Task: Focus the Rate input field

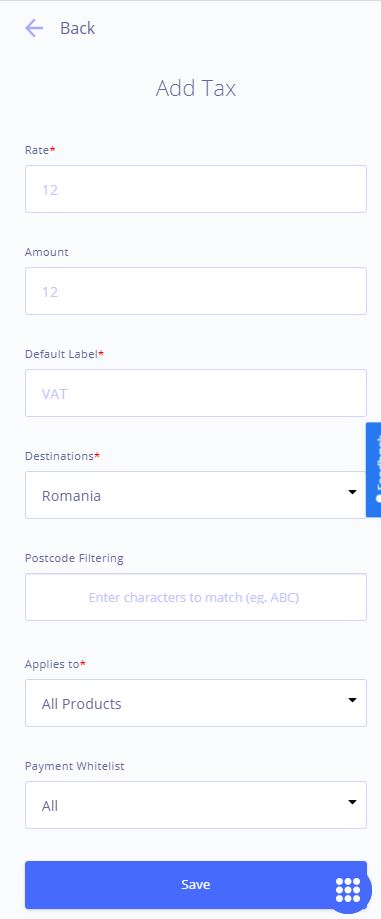Action: point(196,189)
